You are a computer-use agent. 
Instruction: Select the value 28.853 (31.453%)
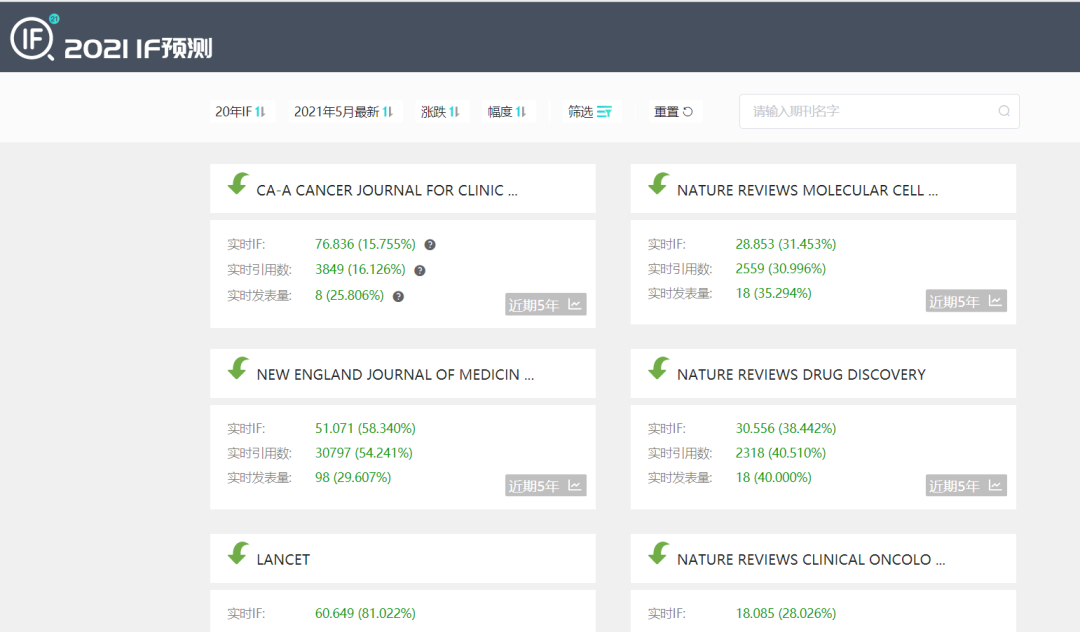click(x=786, y=244)
